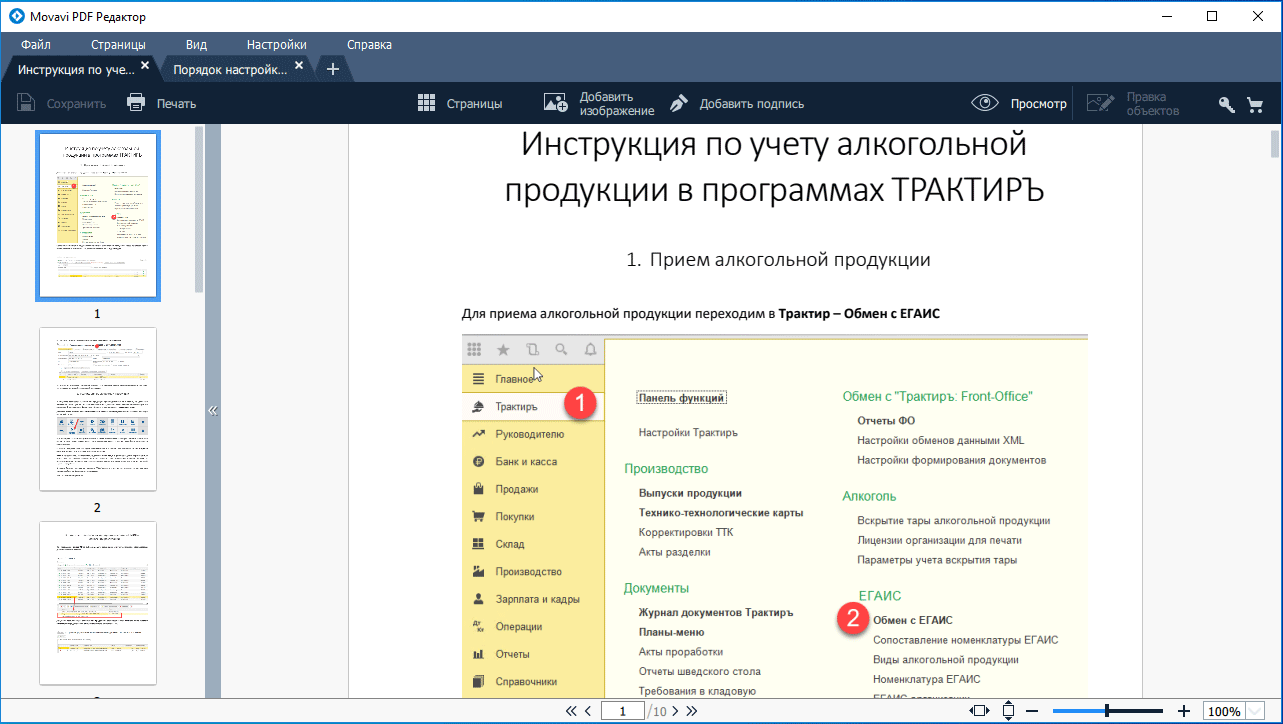Jump to the last page with the double arrow
Viewport: 1283px width, 724px height.
[x=691, y=711]
